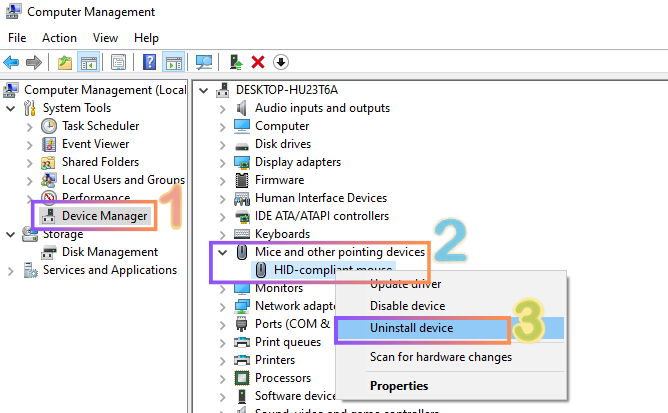Expand the Services and Applications node
Viewport: 668px width, 413px height.
[11, 270]
